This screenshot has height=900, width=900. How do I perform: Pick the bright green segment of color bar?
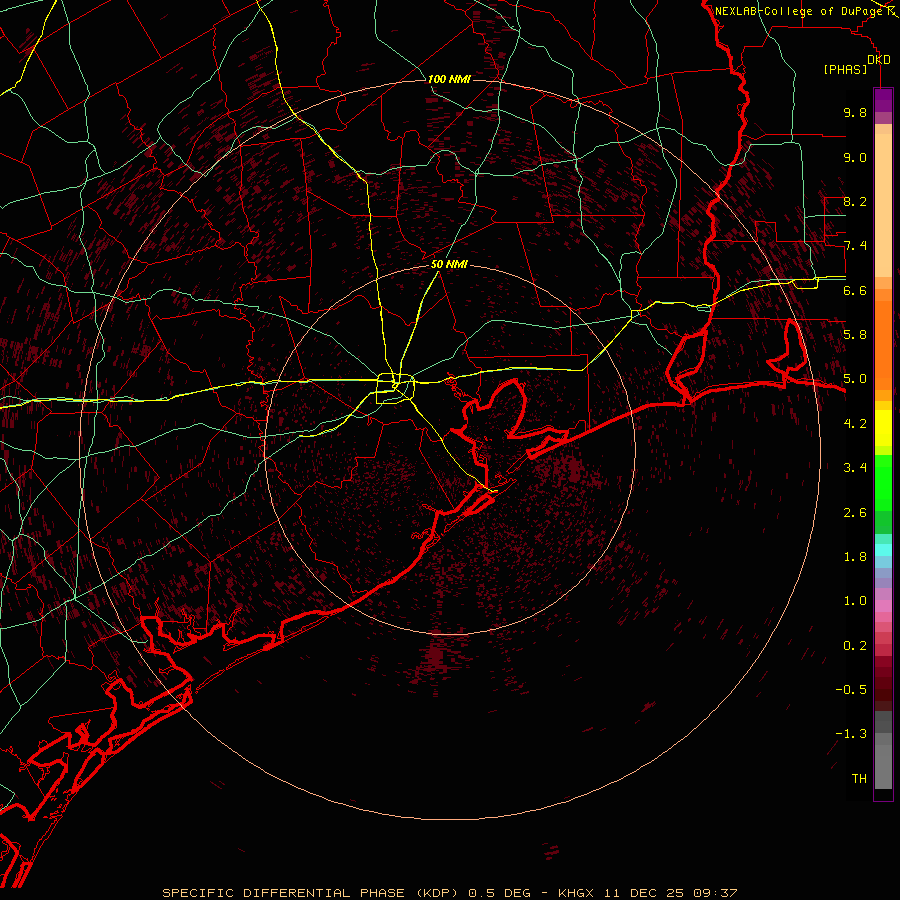click(x=883, y=482)
